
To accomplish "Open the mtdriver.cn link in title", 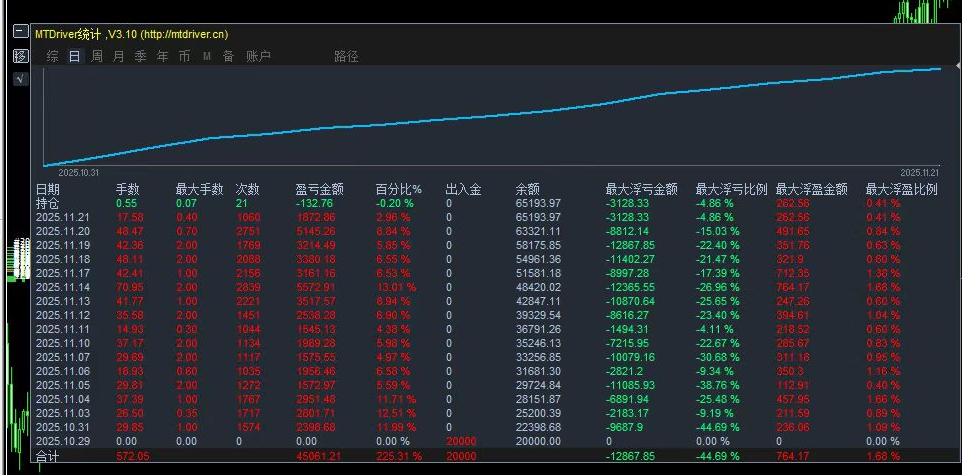I will 184,35.
